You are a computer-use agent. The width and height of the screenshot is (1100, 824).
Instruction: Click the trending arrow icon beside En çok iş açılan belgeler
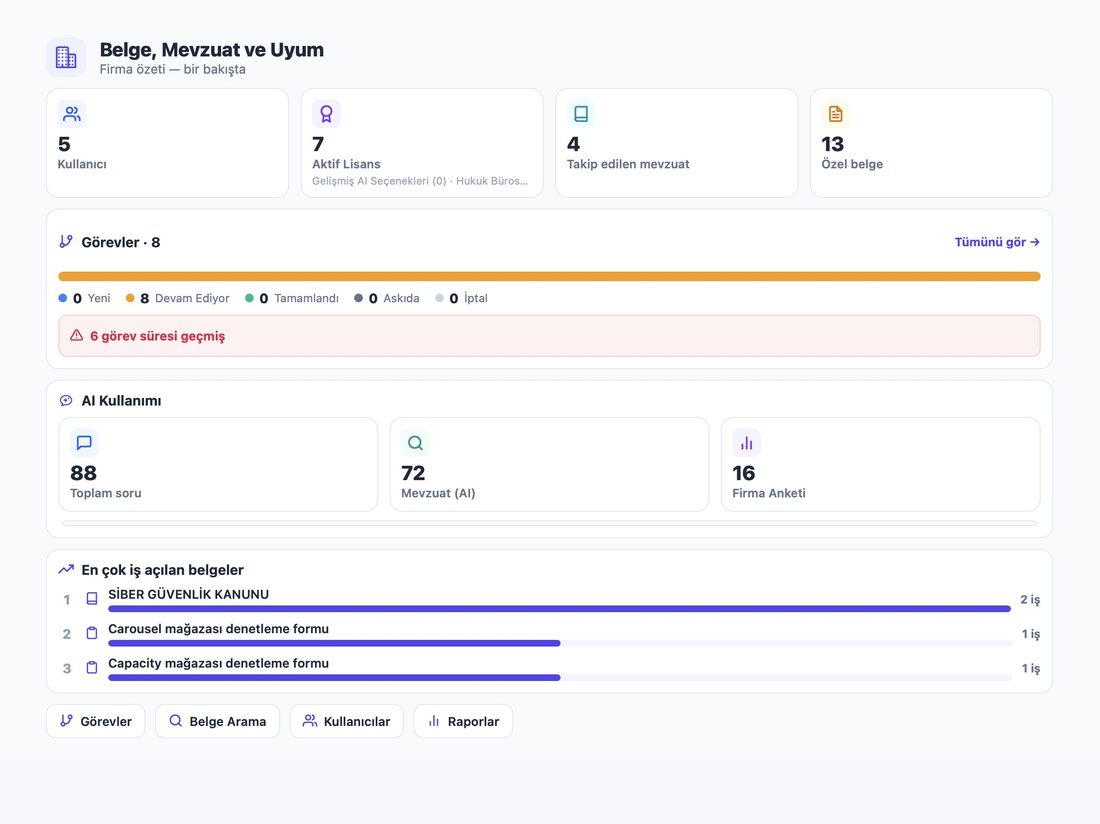(x=66, y=569)
